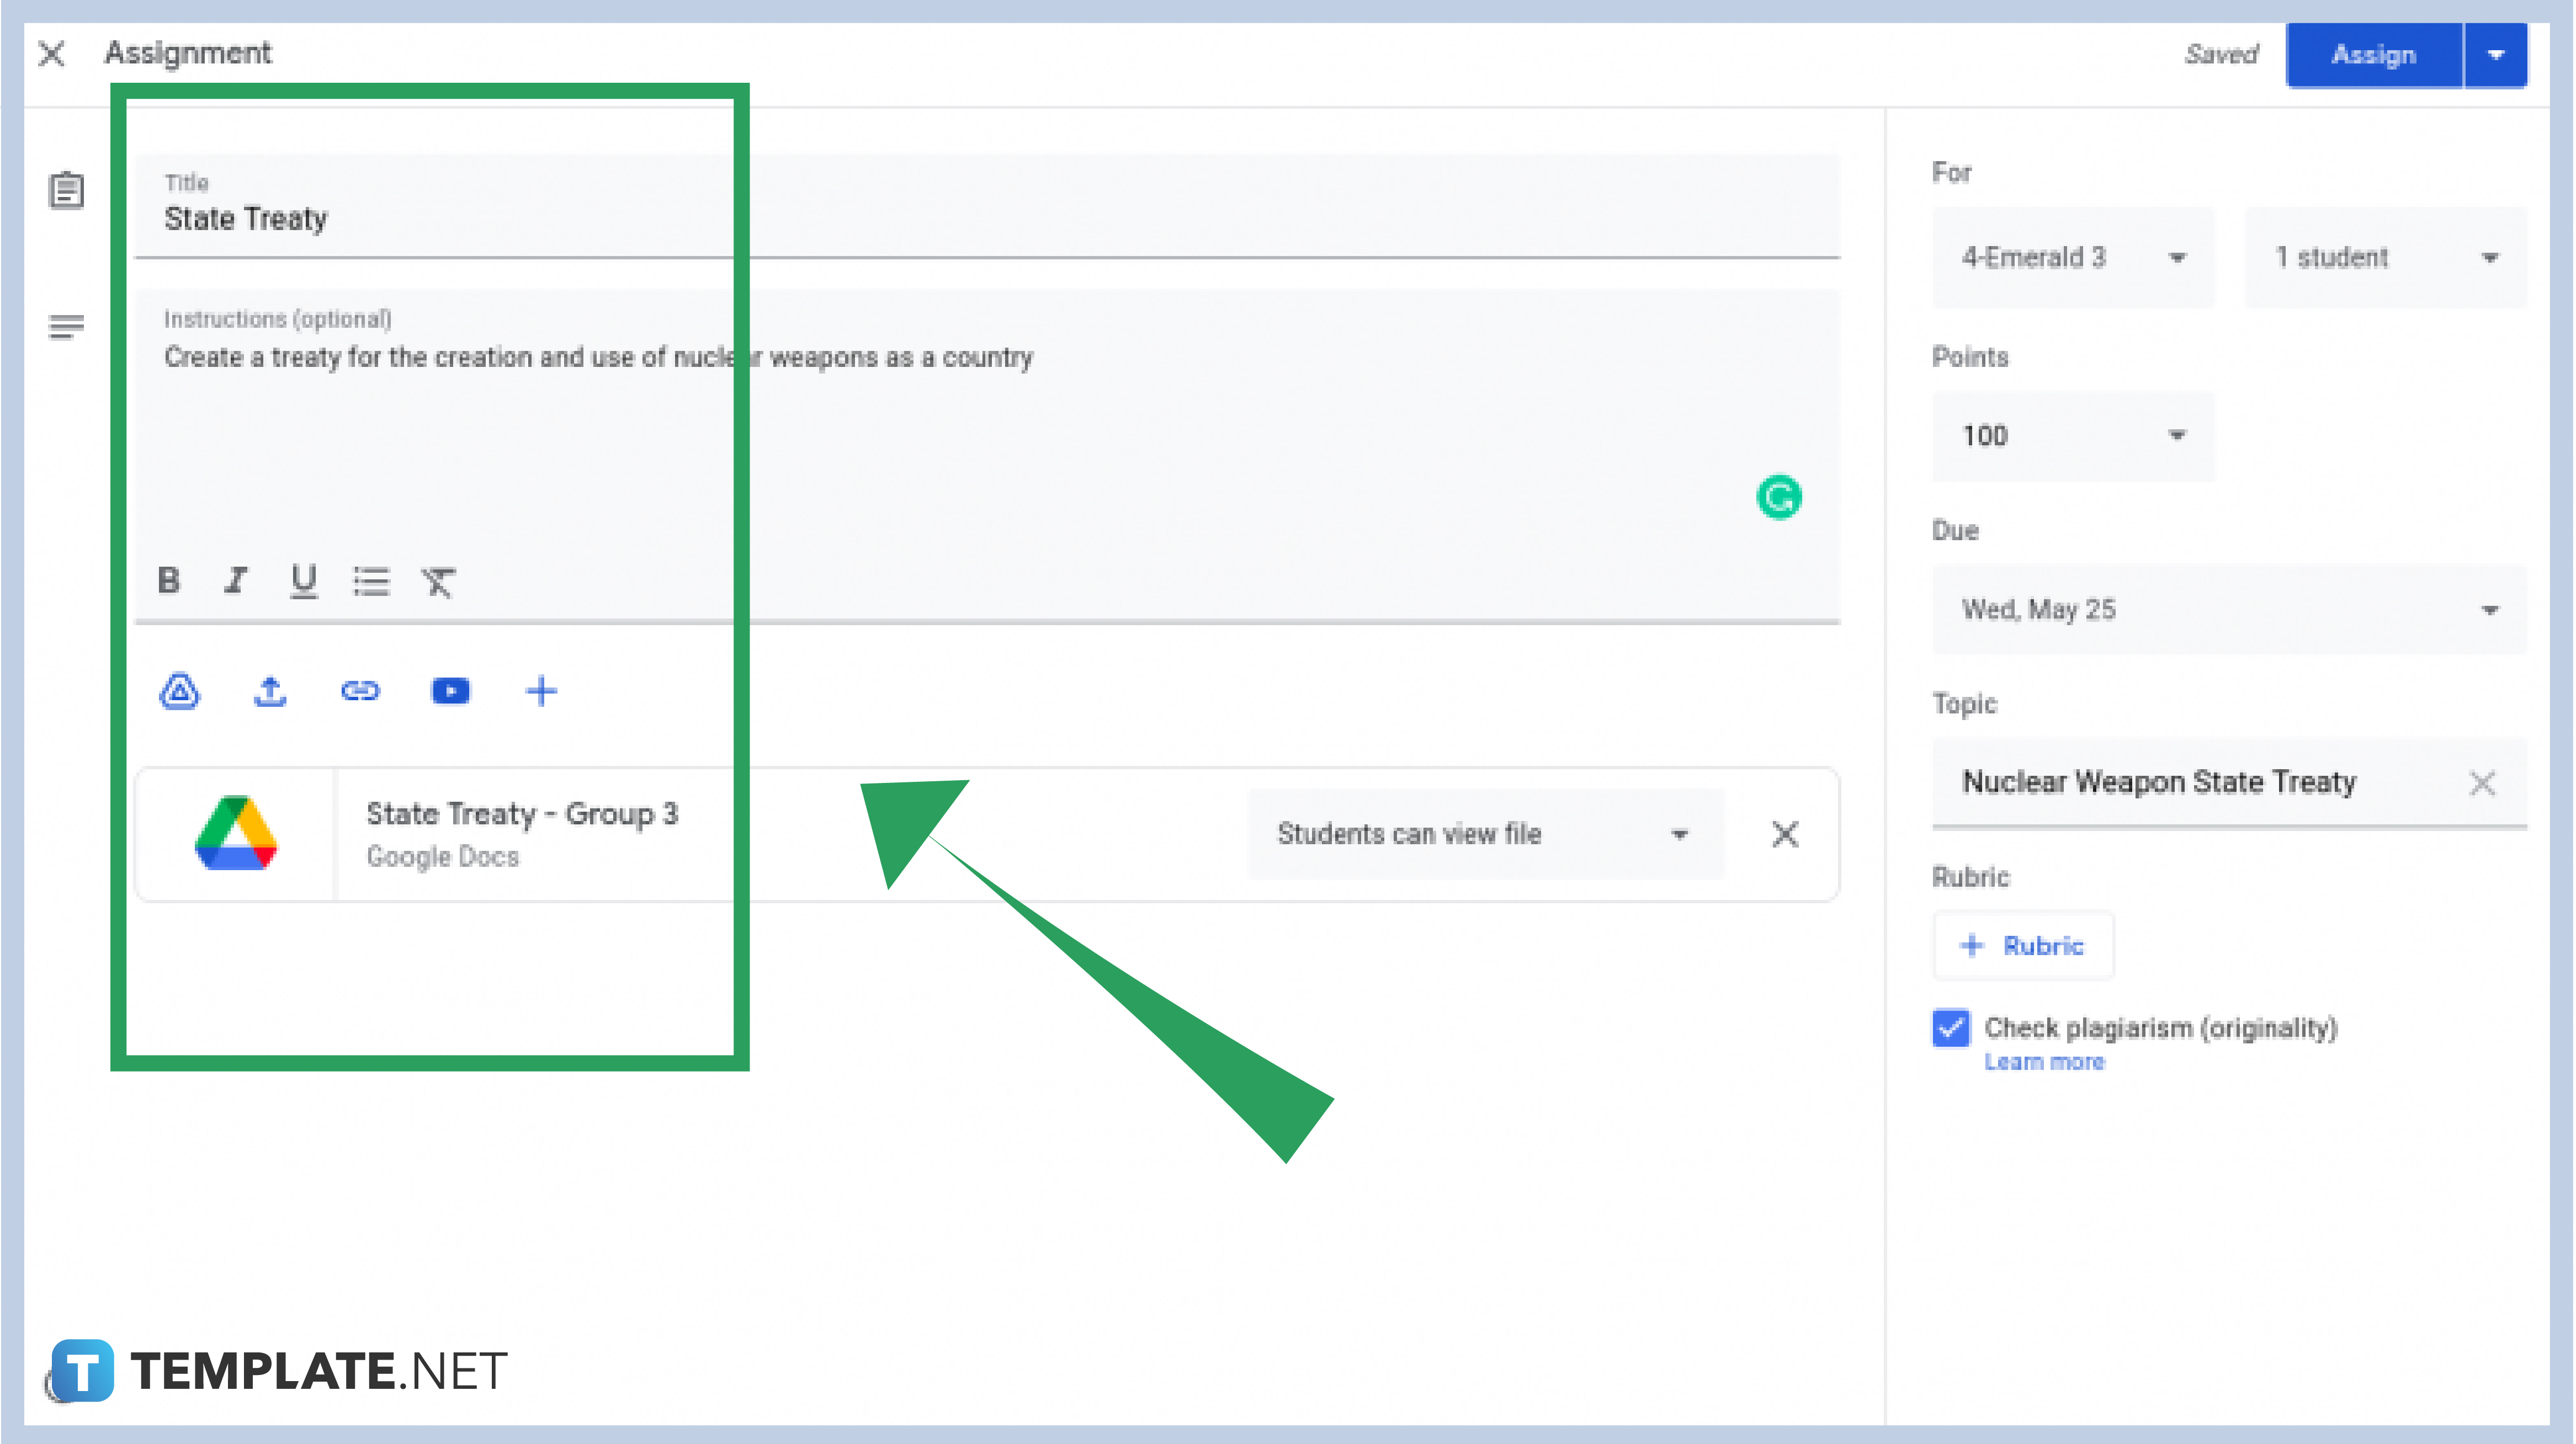Image resolution: width=2576 pixels, height=1444 pixels.
Task: Clear formatting in instructions box
Action: 438,581
